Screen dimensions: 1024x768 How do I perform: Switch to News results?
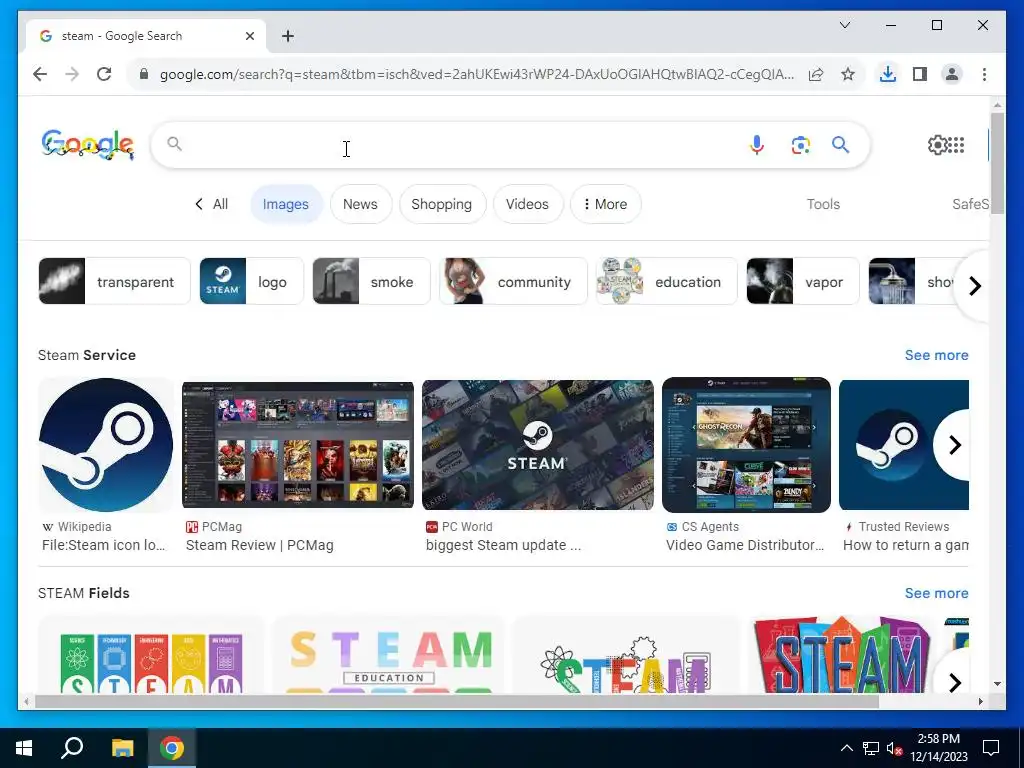360,204
